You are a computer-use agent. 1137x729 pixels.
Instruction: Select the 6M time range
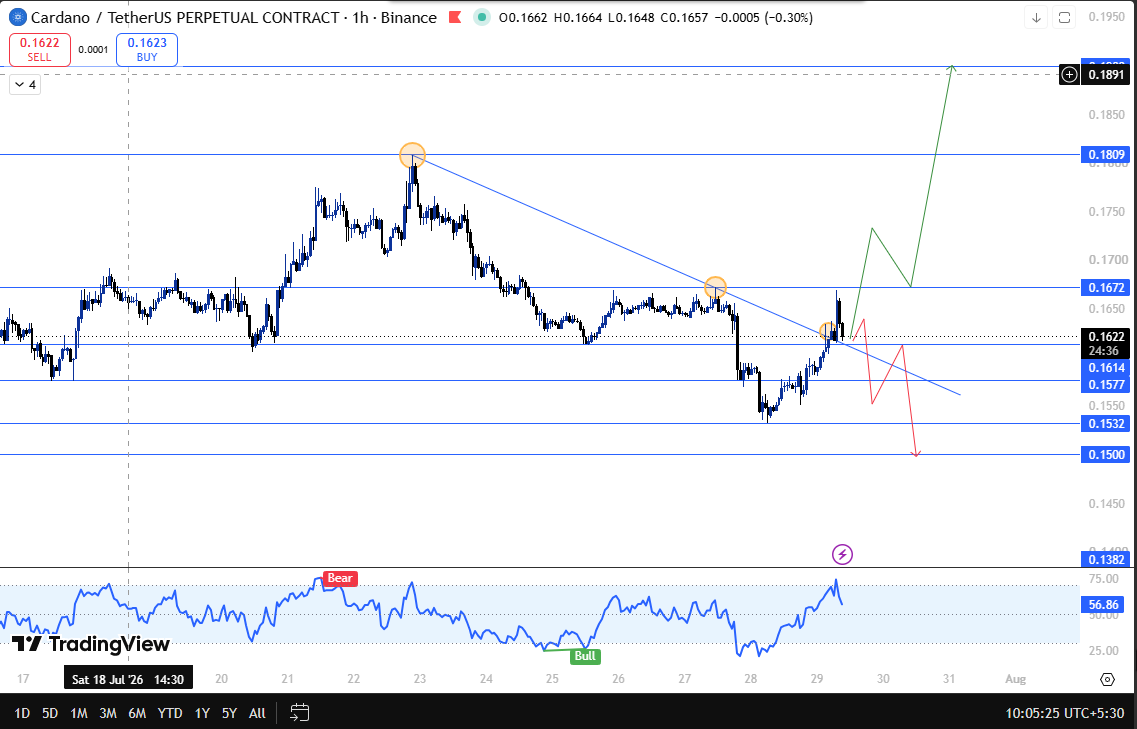pyautogui.click(x=136, y=713)
